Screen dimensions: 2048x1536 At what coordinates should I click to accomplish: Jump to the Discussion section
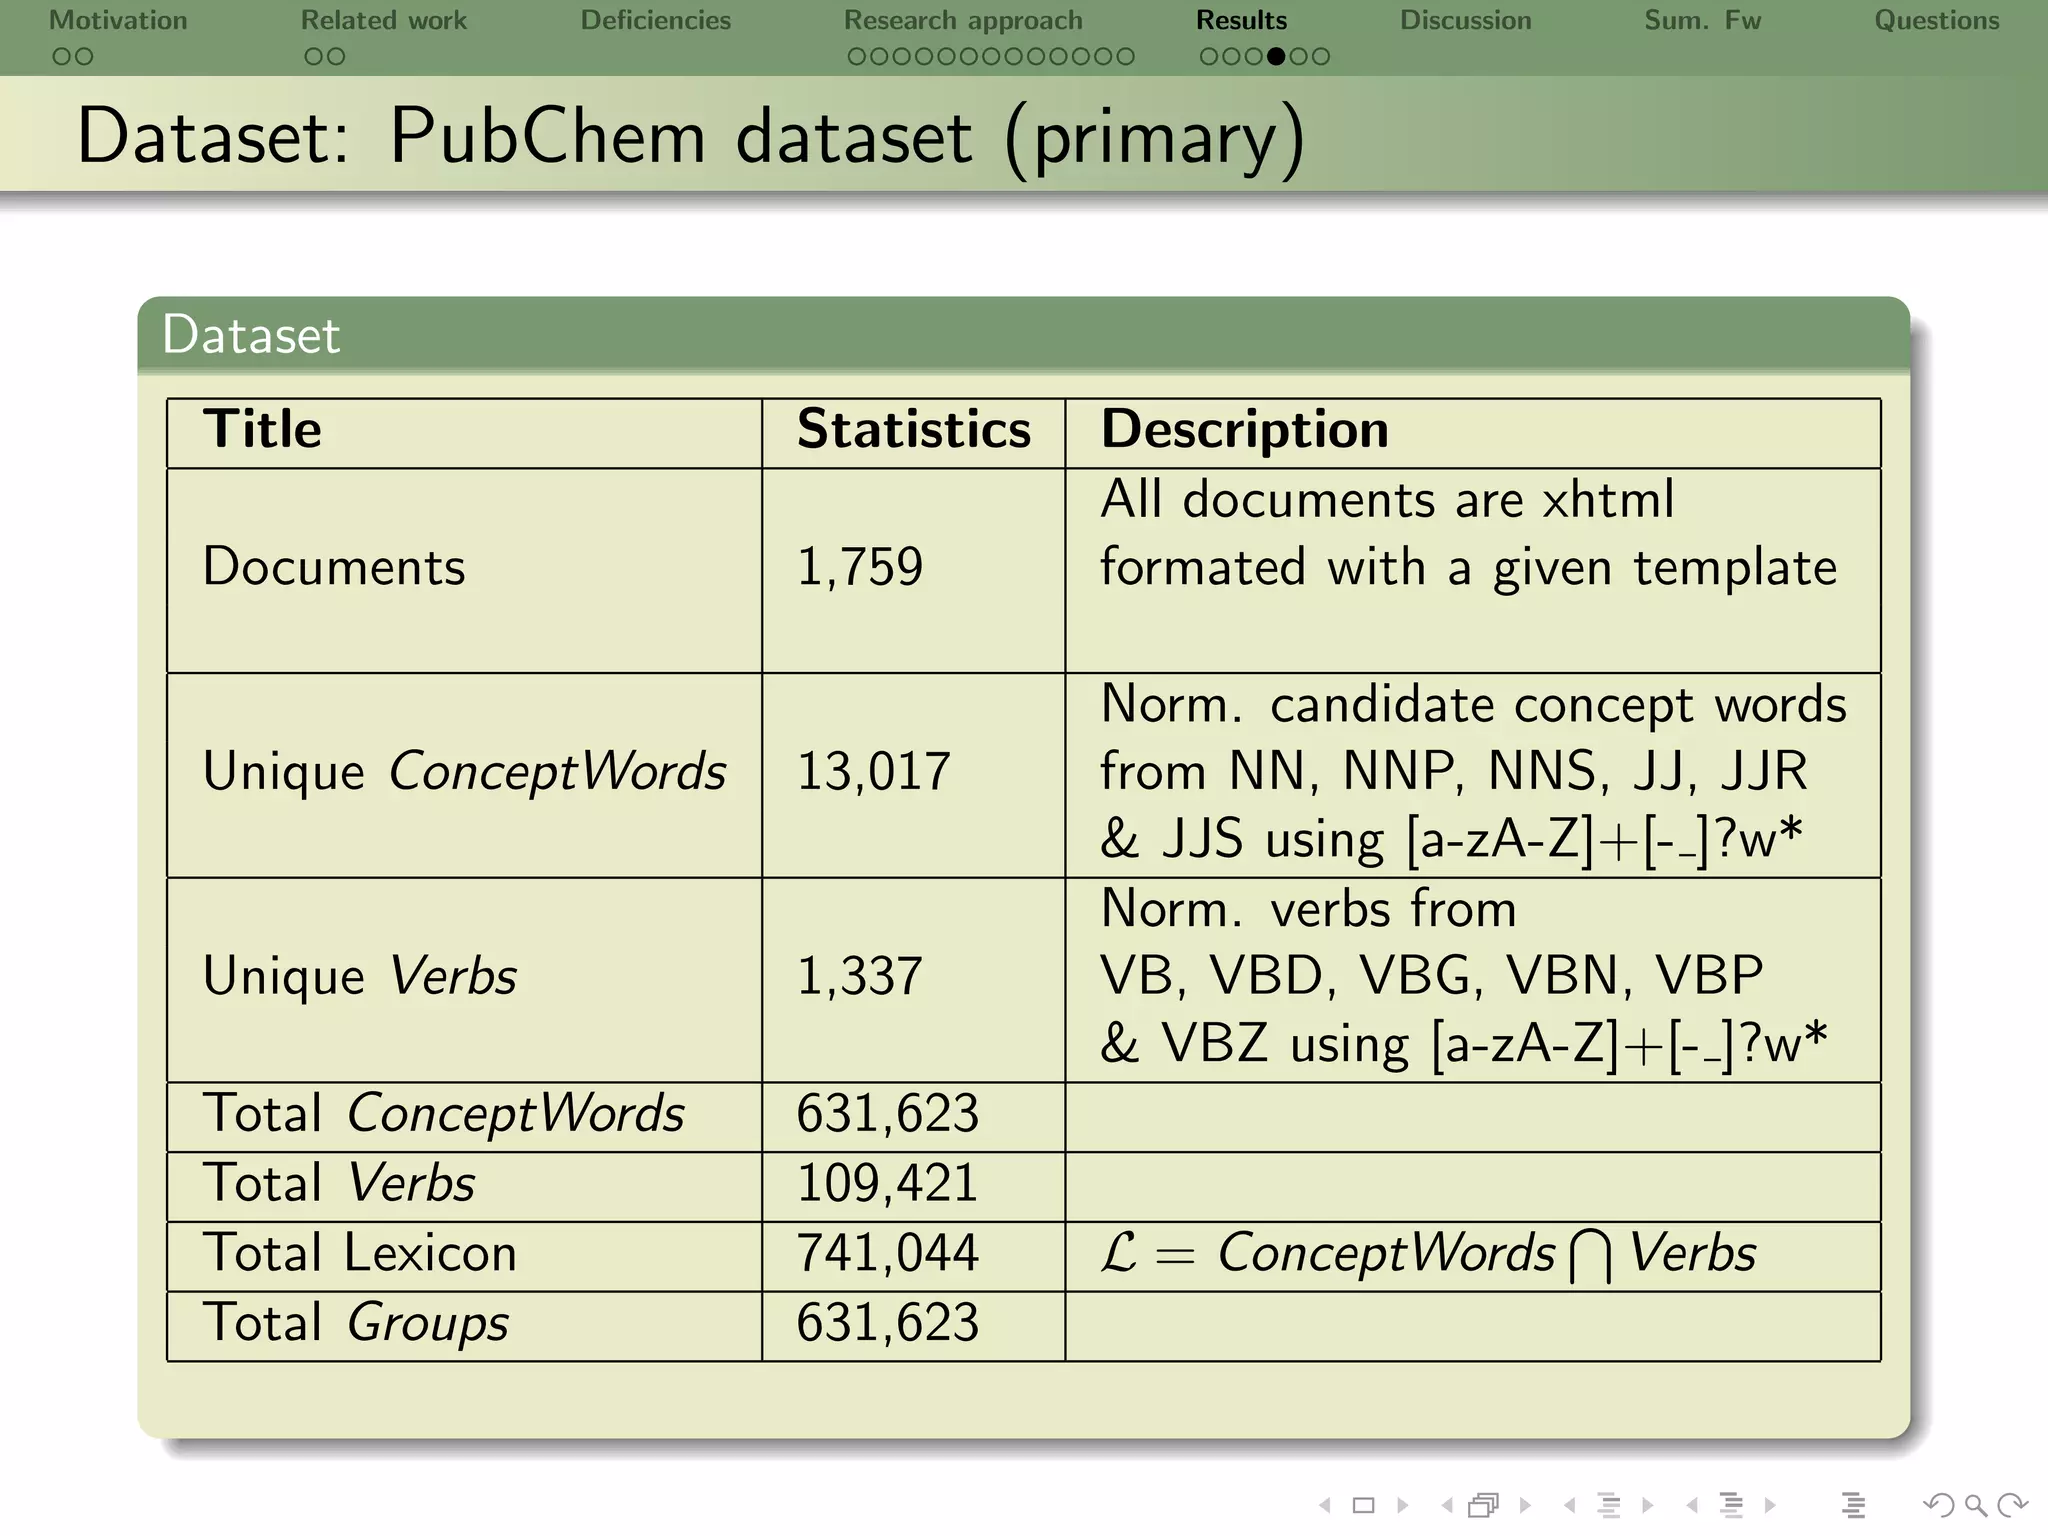pos(1466,20)
